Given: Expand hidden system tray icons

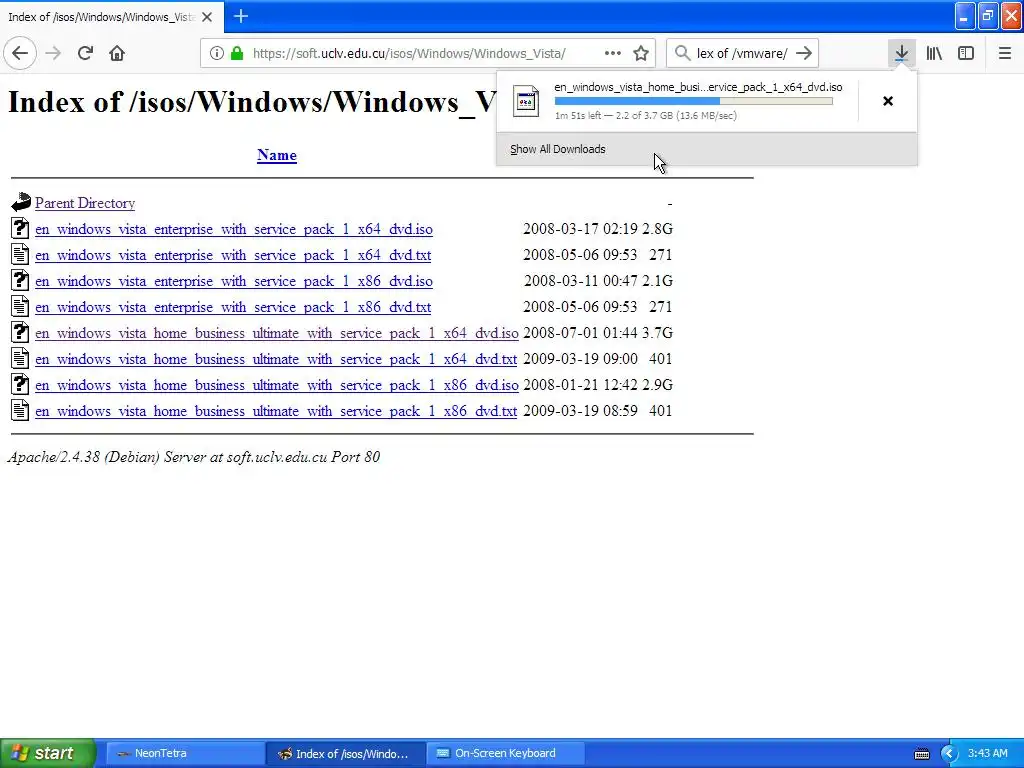Looking at the screenshot, I should 949,753.
